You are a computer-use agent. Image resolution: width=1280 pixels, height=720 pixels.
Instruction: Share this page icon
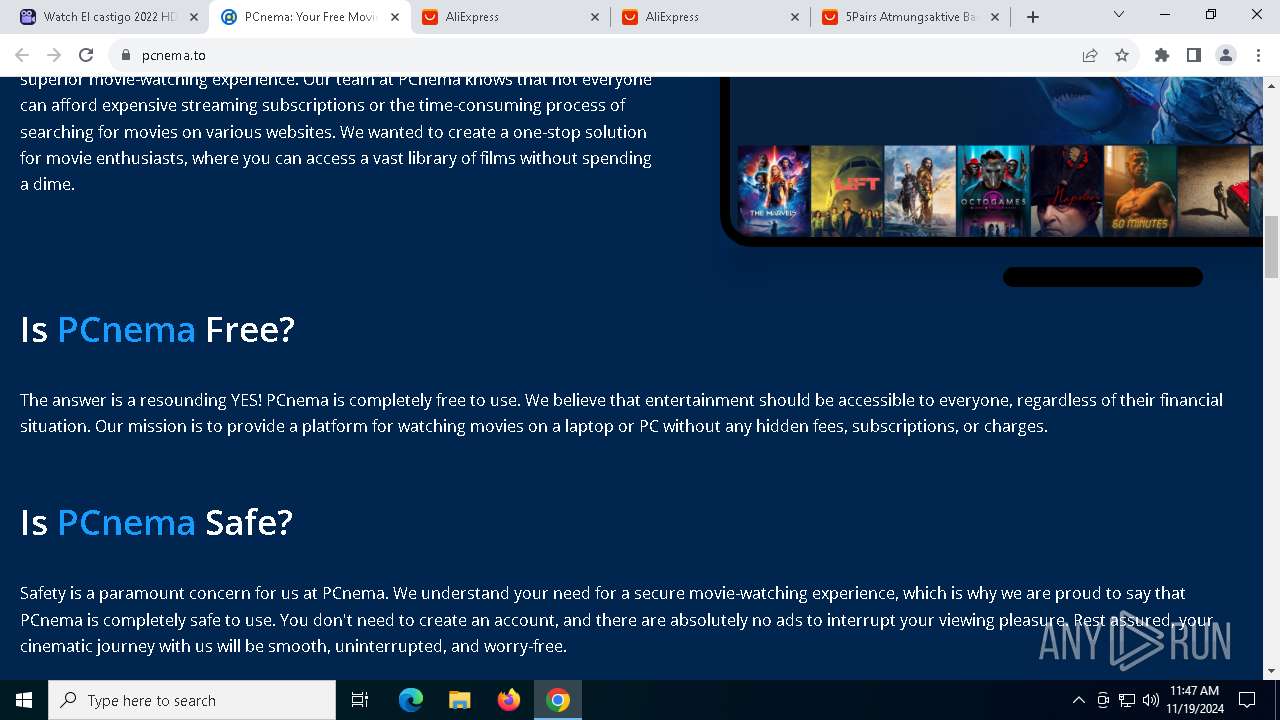(1090, 55)
